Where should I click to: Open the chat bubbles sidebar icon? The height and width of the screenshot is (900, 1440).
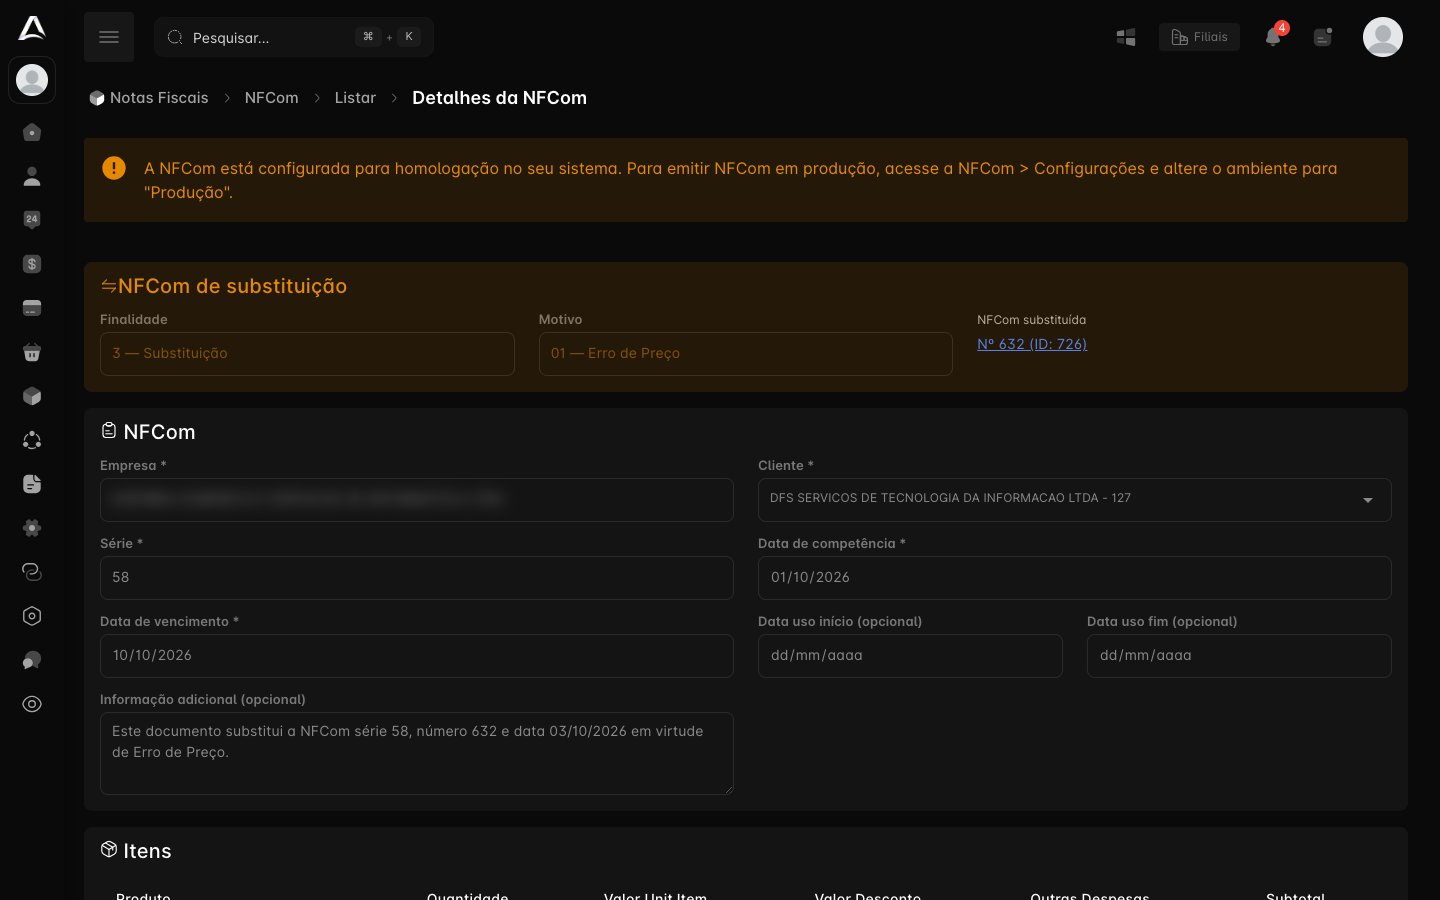tap(32, 660)
